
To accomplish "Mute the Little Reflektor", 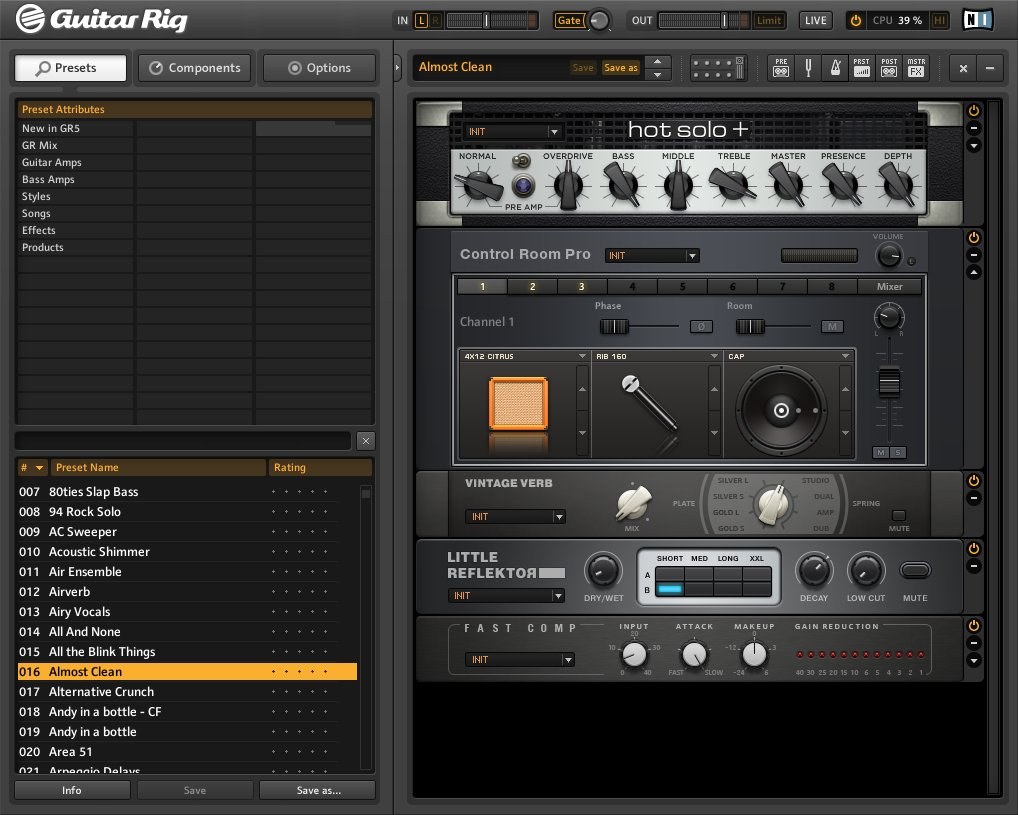I will (915, 570).
